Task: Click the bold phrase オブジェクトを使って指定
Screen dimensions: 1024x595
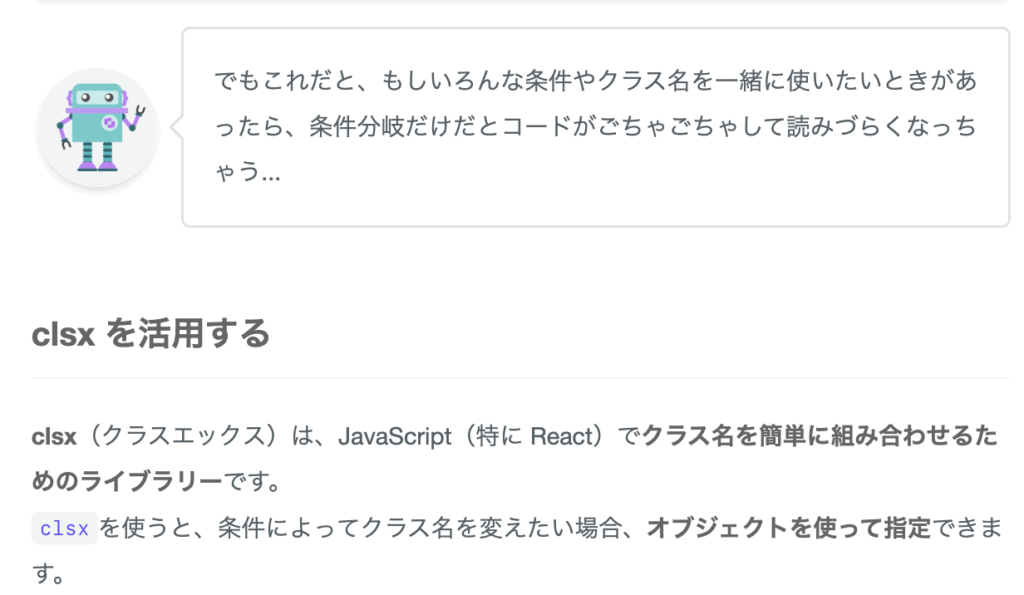Action: click(789, 528)
